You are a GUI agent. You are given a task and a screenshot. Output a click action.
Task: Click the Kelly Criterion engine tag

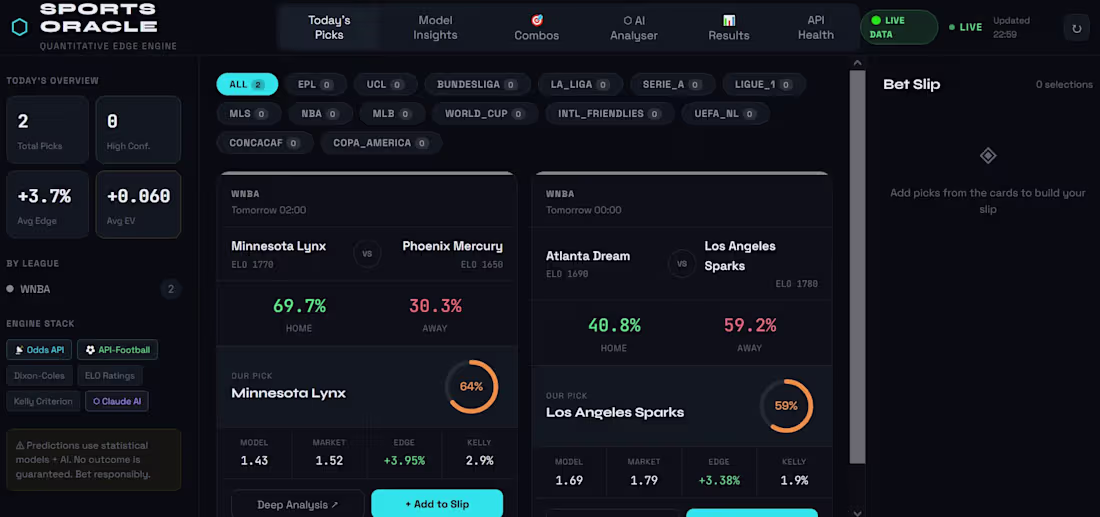pyautogui.click(x=43, y=401)
